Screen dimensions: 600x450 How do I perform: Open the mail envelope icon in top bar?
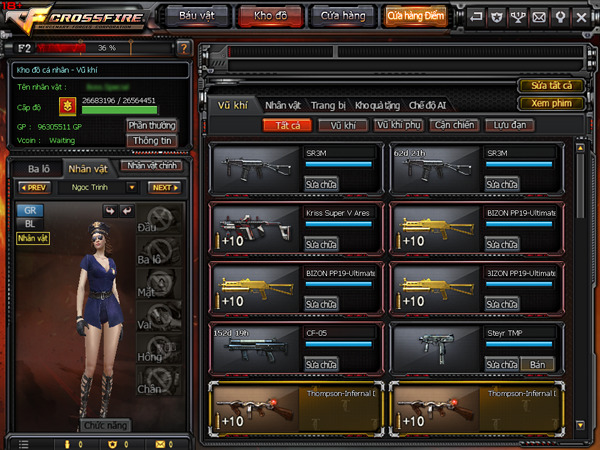pos(539,17)
